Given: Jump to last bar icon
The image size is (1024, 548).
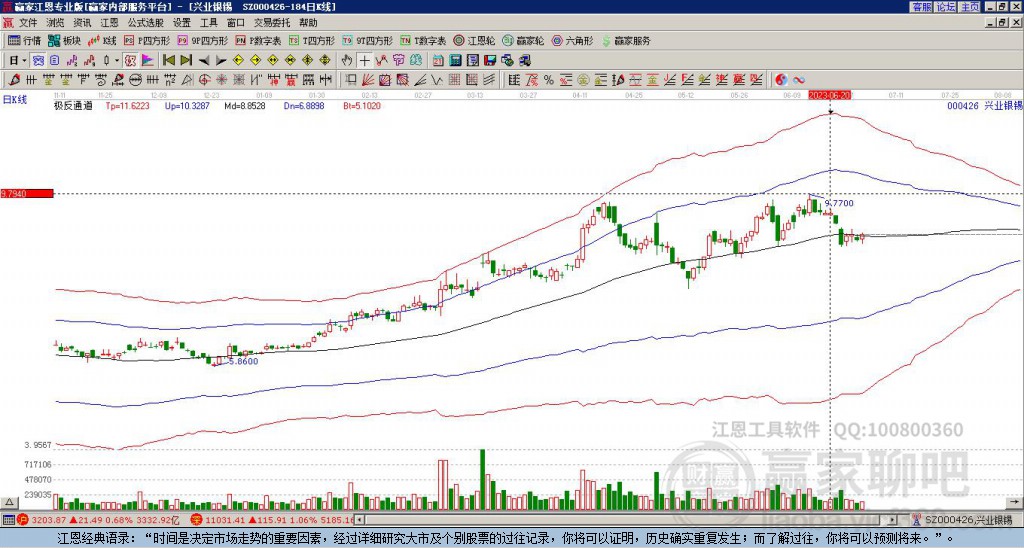Looking at the screenshot, I should point(186,61).
